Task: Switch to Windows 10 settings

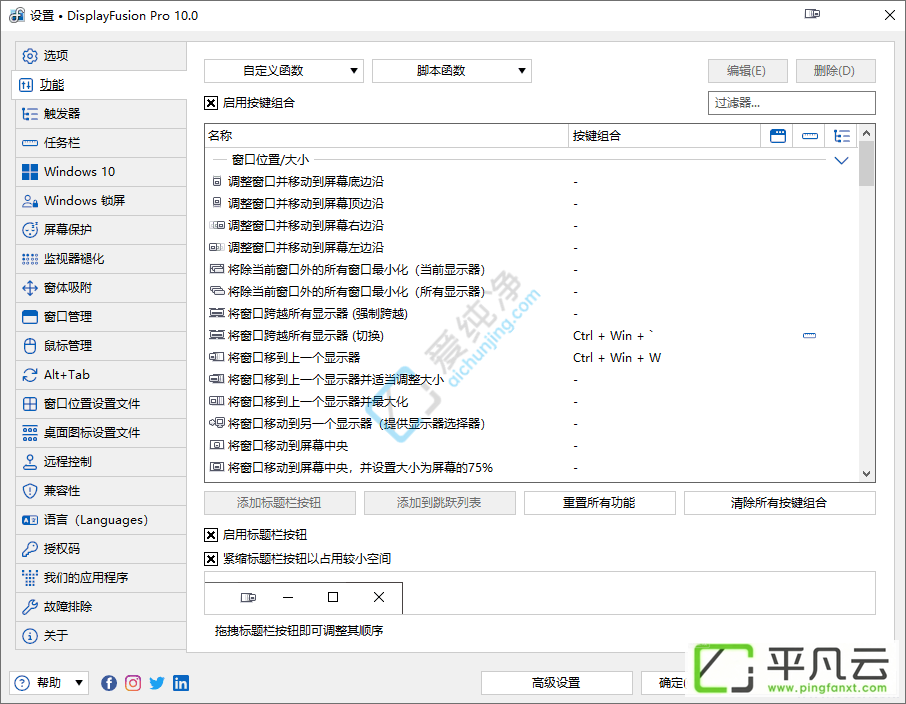Action: point(101,172)
